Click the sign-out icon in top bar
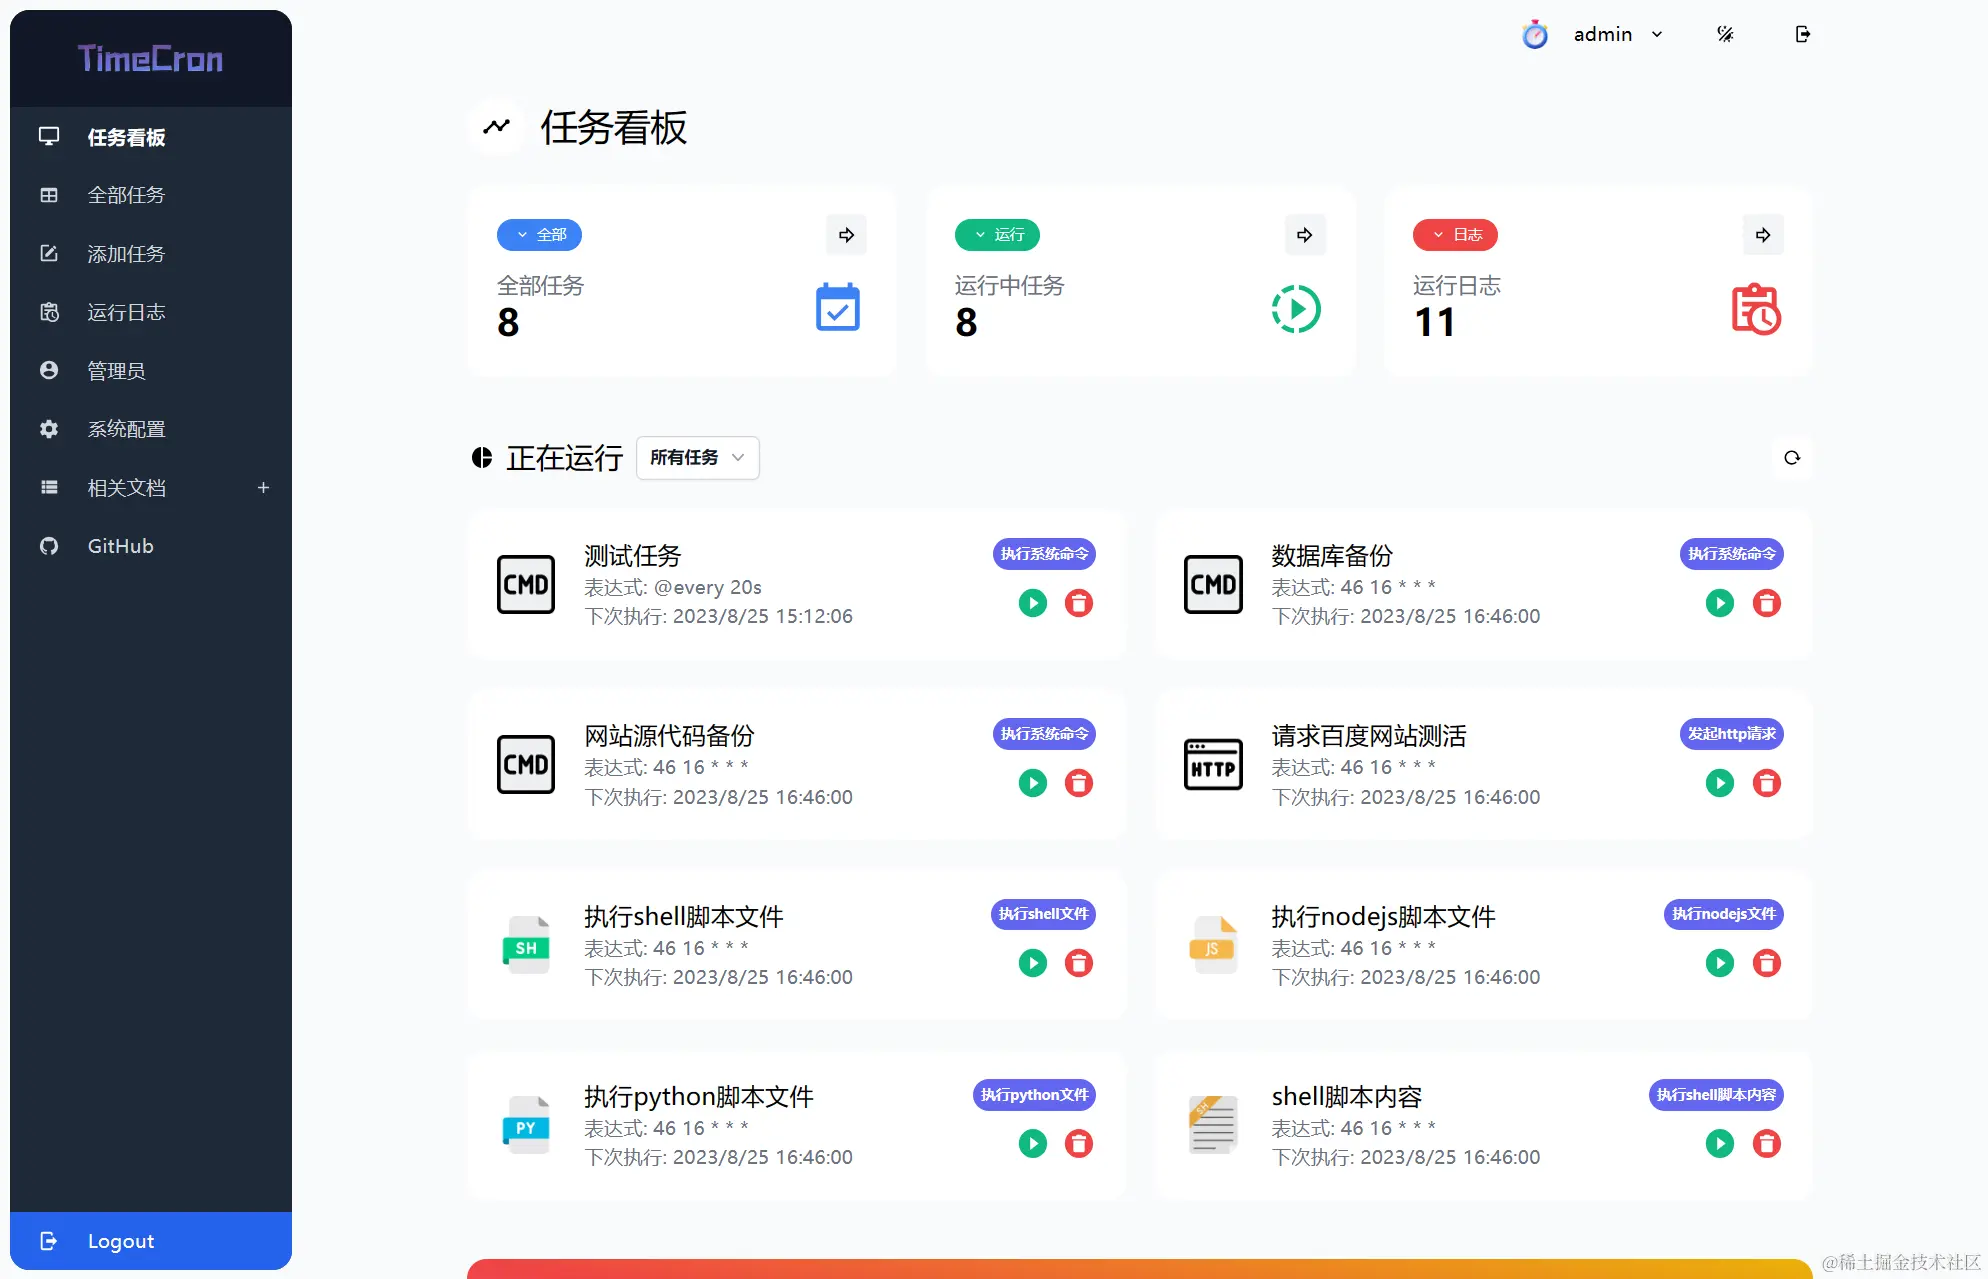Viewport: 1988px width, 1279px height. 1802,34
